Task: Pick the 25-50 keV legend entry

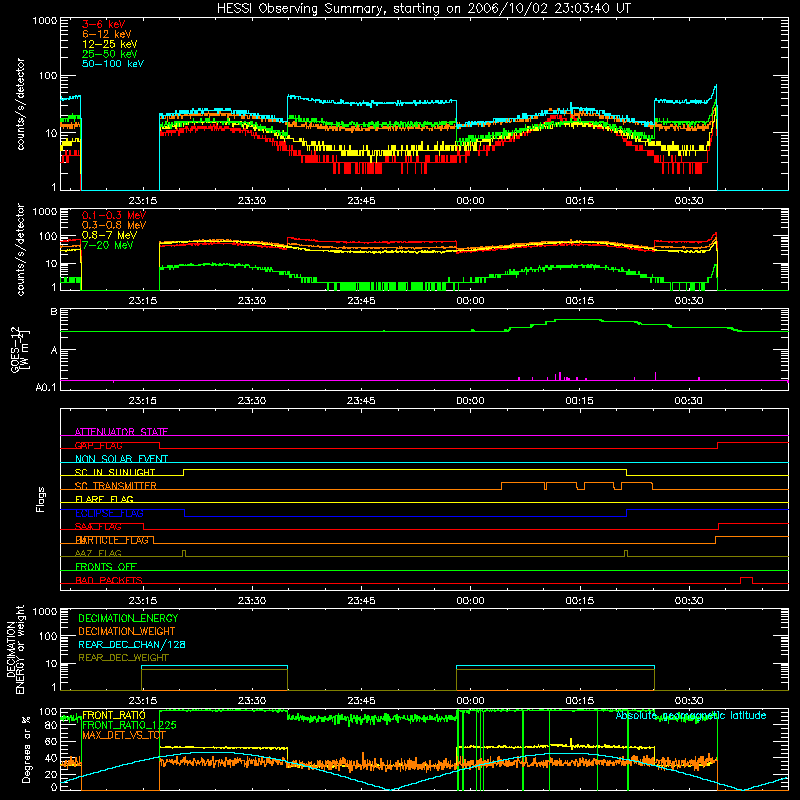Action: click(110, 54)
